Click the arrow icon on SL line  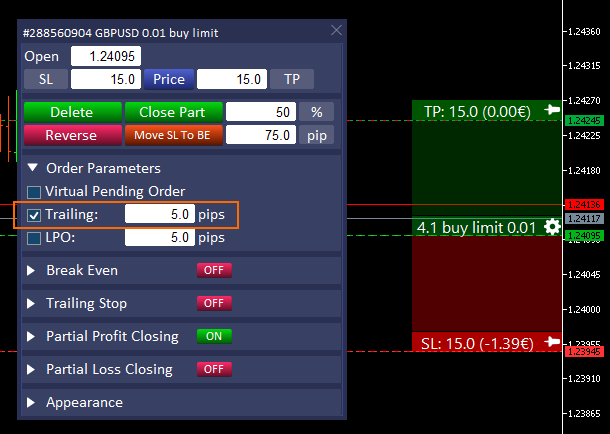coord(552,342)
